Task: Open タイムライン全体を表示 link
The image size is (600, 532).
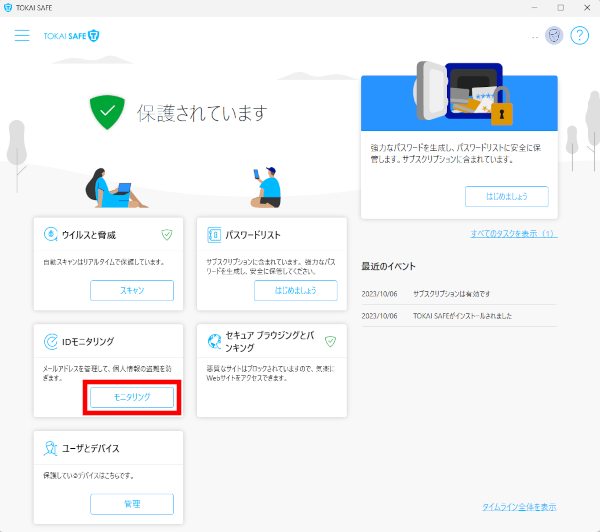Action: point(519,507)
